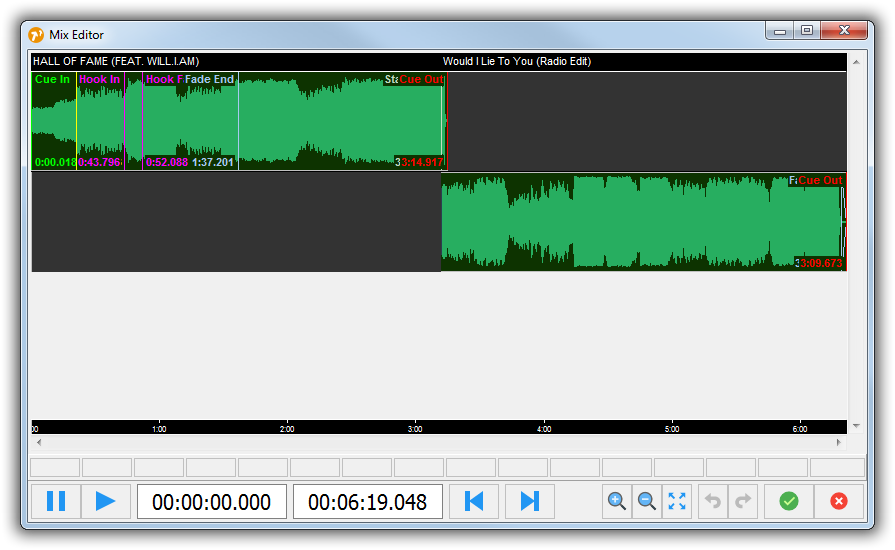Viewport: 895px width, 550px height.
Task: Click the total duration time field
Action: (367, 502)
